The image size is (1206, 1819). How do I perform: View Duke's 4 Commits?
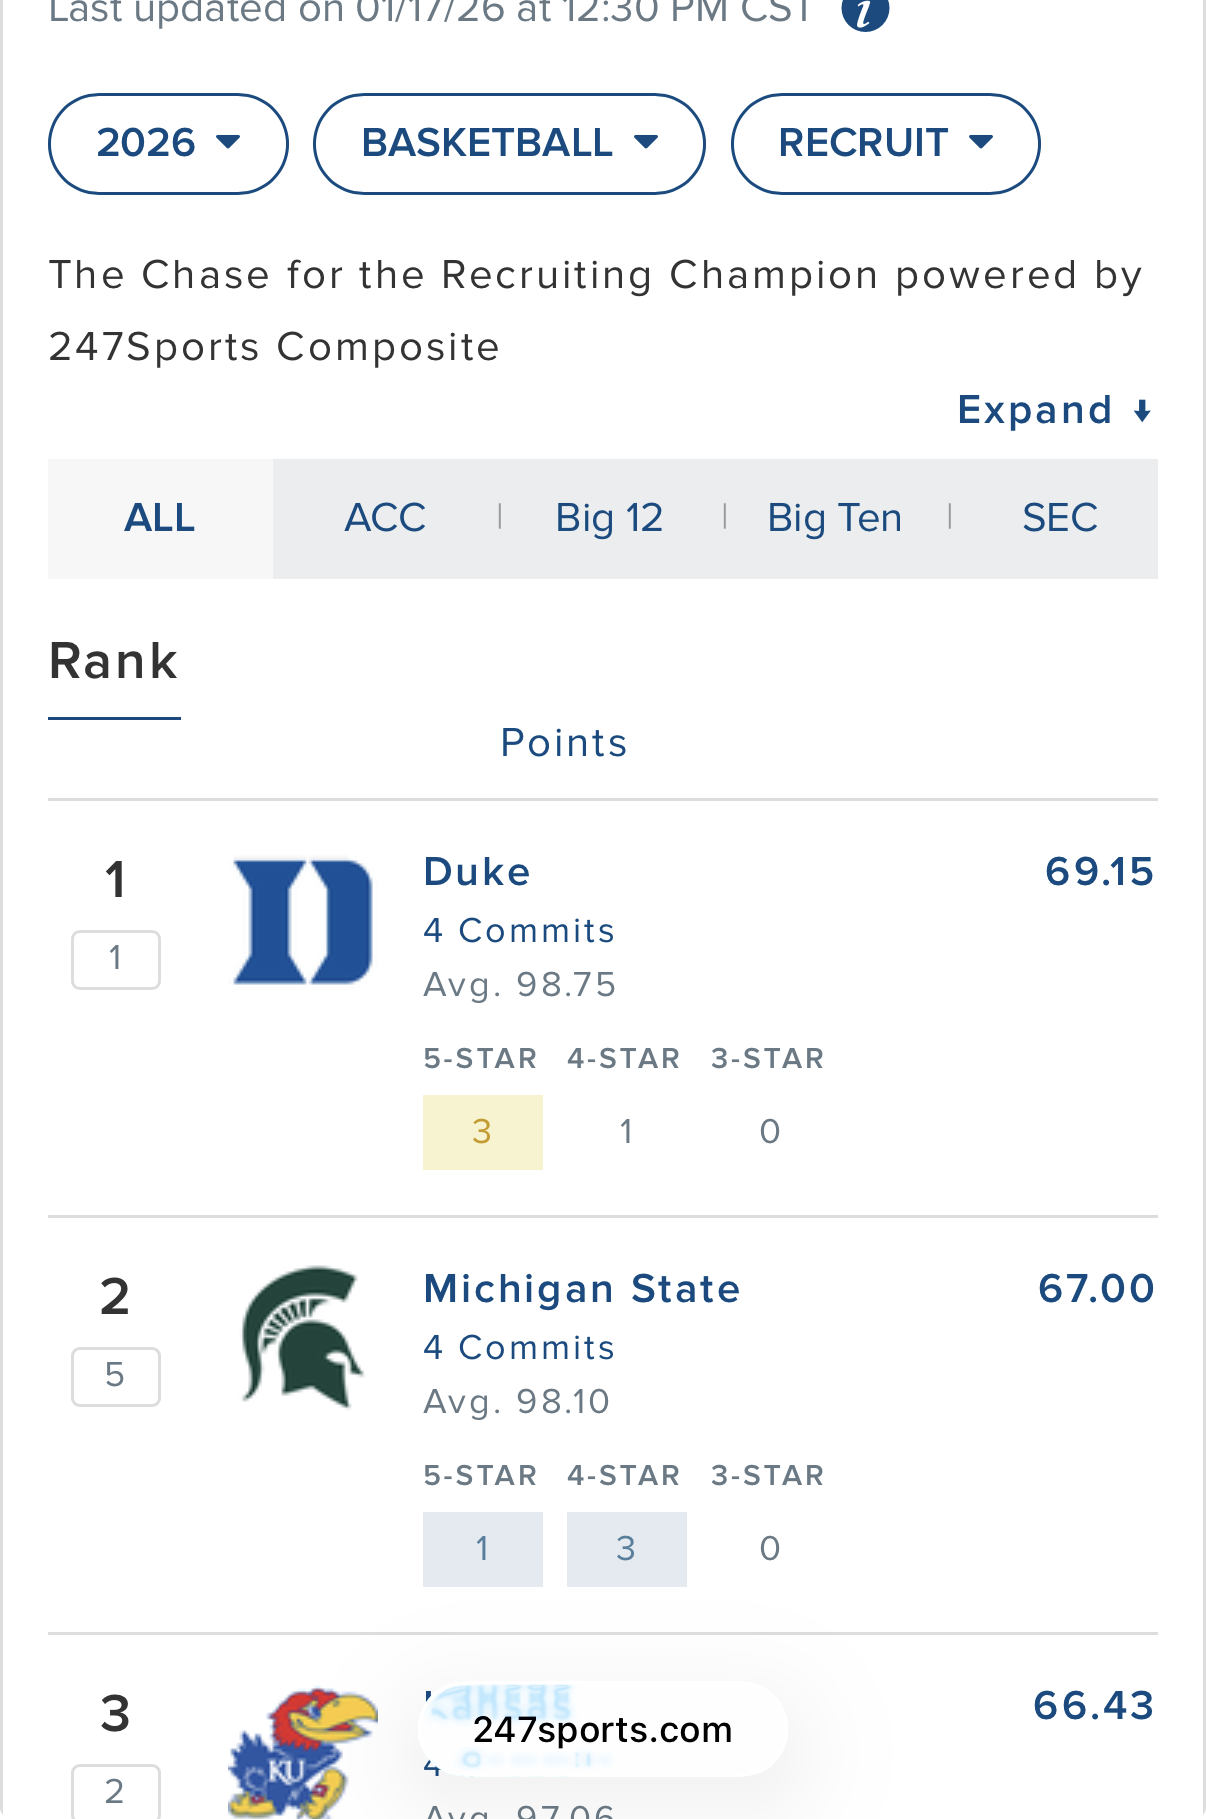tap(518, 931)
